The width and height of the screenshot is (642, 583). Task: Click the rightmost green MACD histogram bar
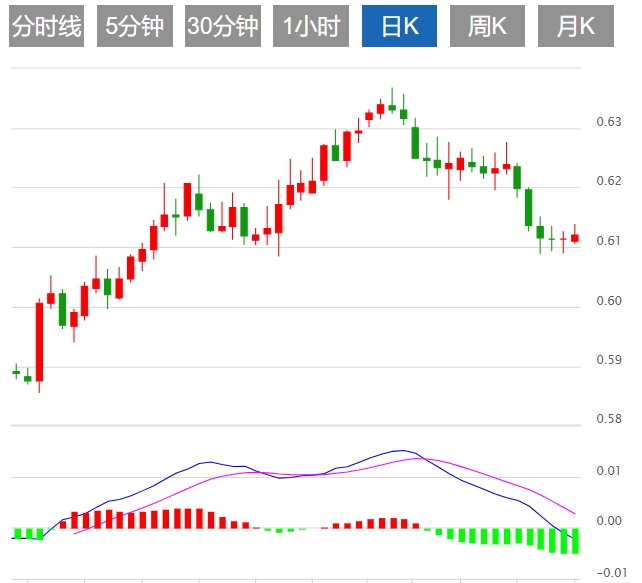coord(575,541)
